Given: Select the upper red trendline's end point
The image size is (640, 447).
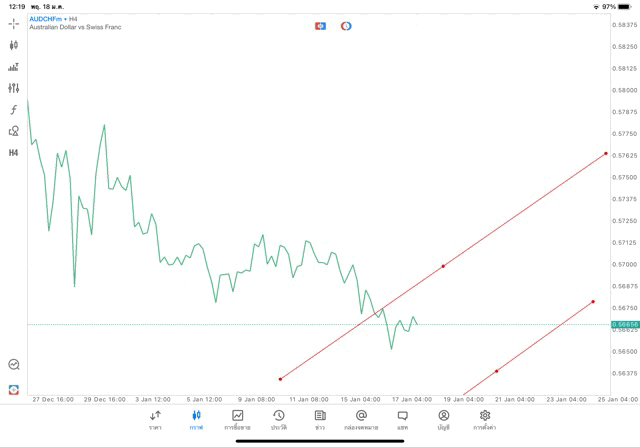Looking at the screenshot, I should 606,154.
